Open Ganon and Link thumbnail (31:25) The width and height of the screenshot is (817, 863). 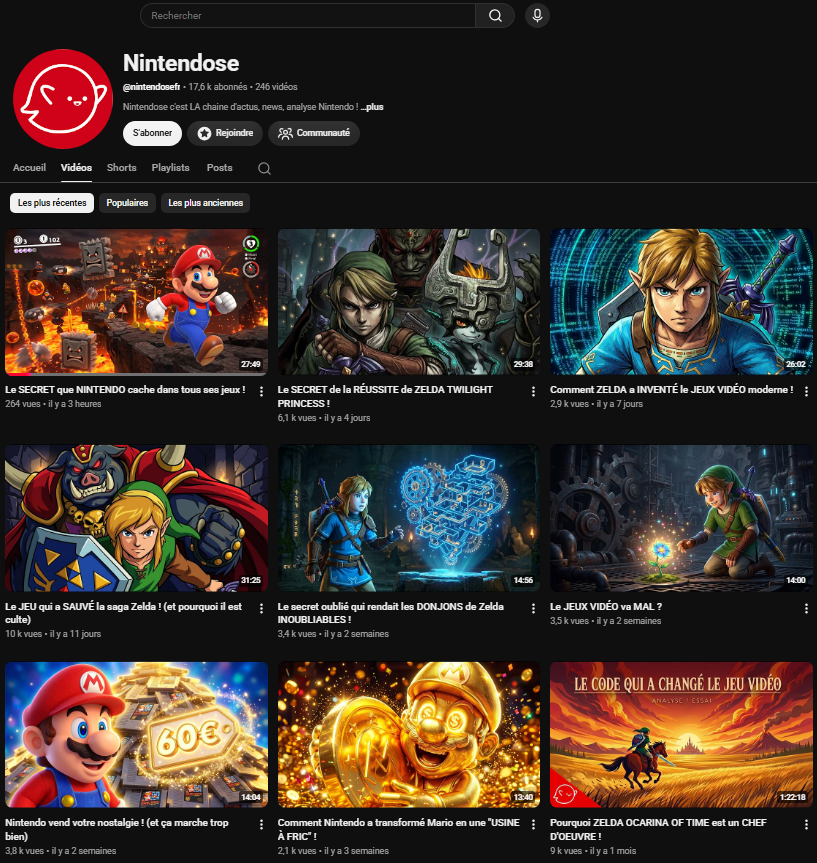[x=137, y=518]
